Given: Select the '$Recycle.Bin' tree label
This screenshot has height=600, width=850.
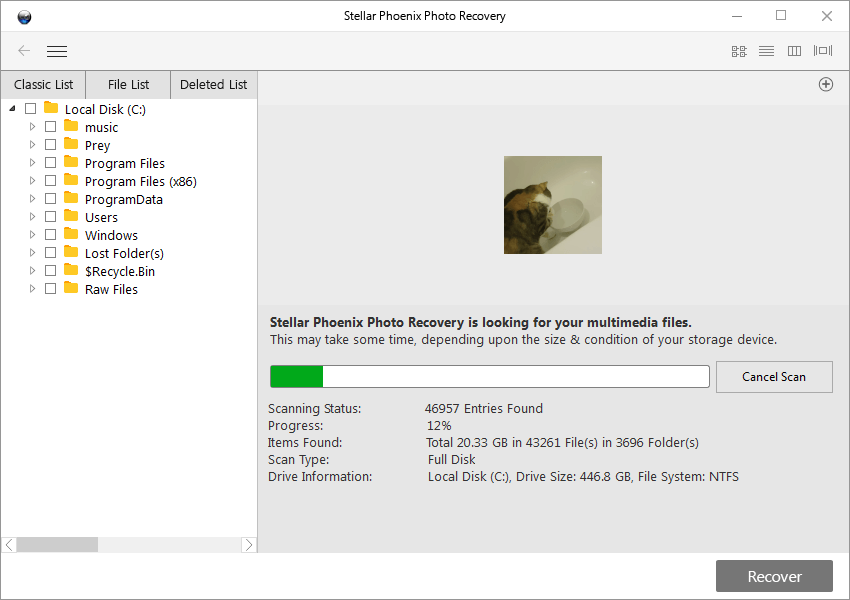Looking at the screenshot, I should 120,272.
